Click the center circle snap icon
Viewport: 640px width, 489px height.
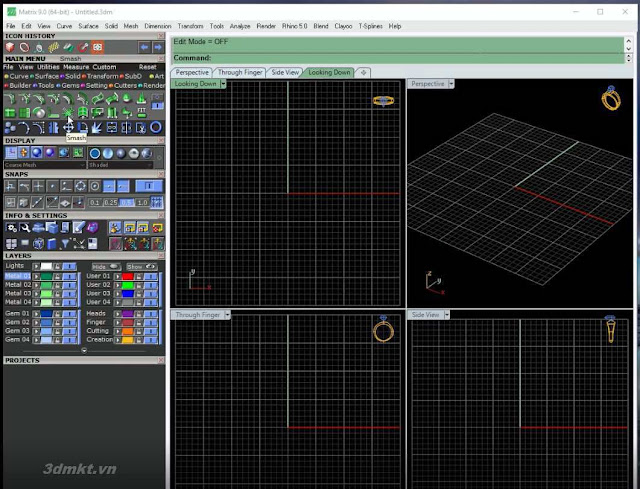[95, 187]
